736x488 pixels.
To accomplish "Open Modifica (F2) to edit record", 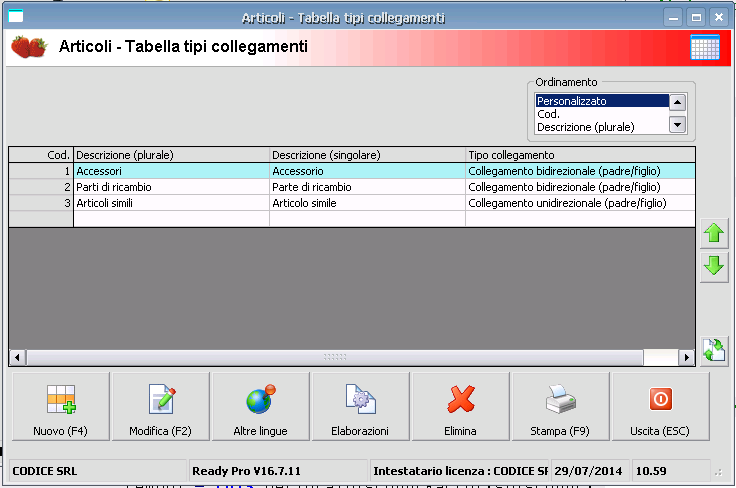I will coord(161,407).
